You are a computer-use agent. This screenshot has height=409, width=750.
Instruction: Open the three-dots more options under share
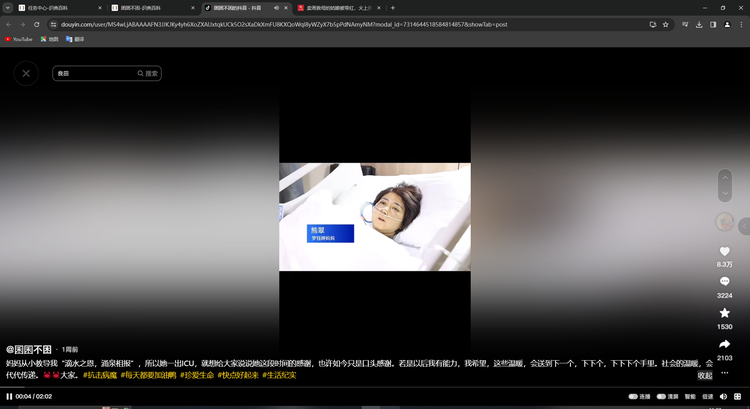tap(725, 373)
